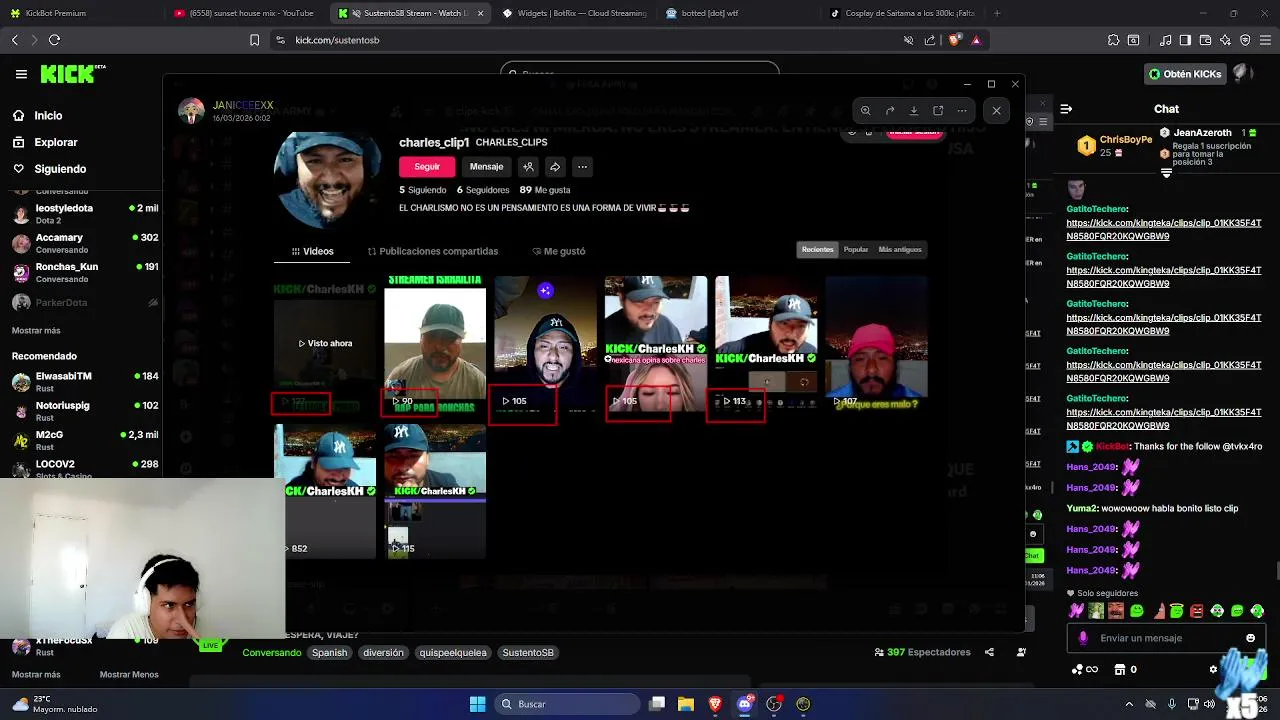Click the diversión stream tag
The width and height of the screenshot is (1280, 720).
pyautogui.click(x=383, y=653)
